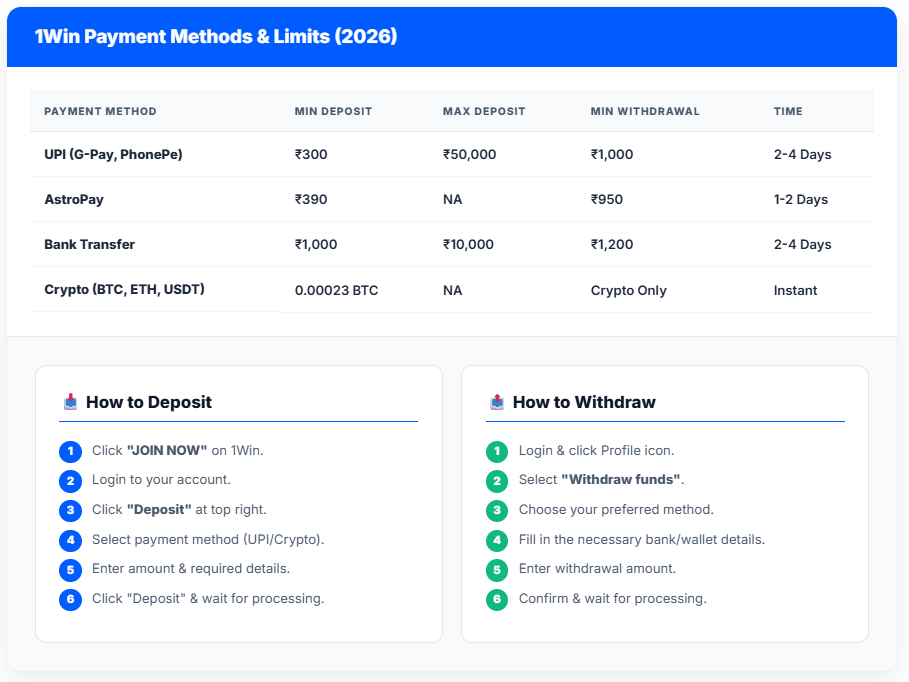Screen dimensions: 909x682
Task: Click the Payment Method column header
Action: click(x=100, y=111)
